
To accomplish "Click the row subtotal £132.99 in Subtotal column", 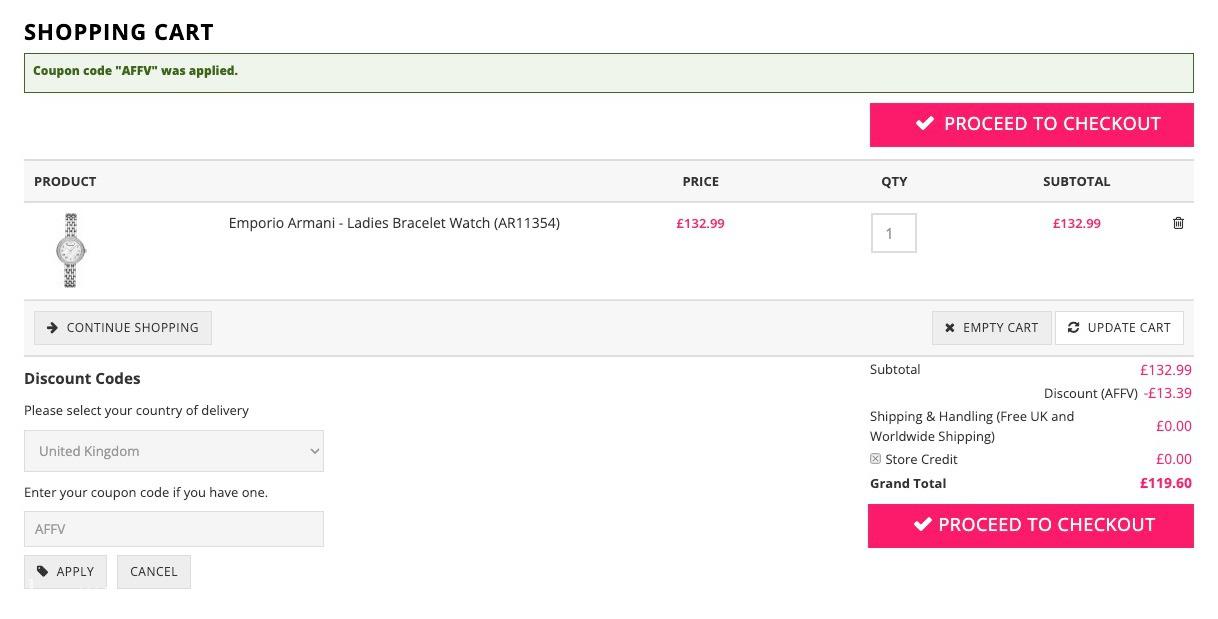I will pos(1076,223).
